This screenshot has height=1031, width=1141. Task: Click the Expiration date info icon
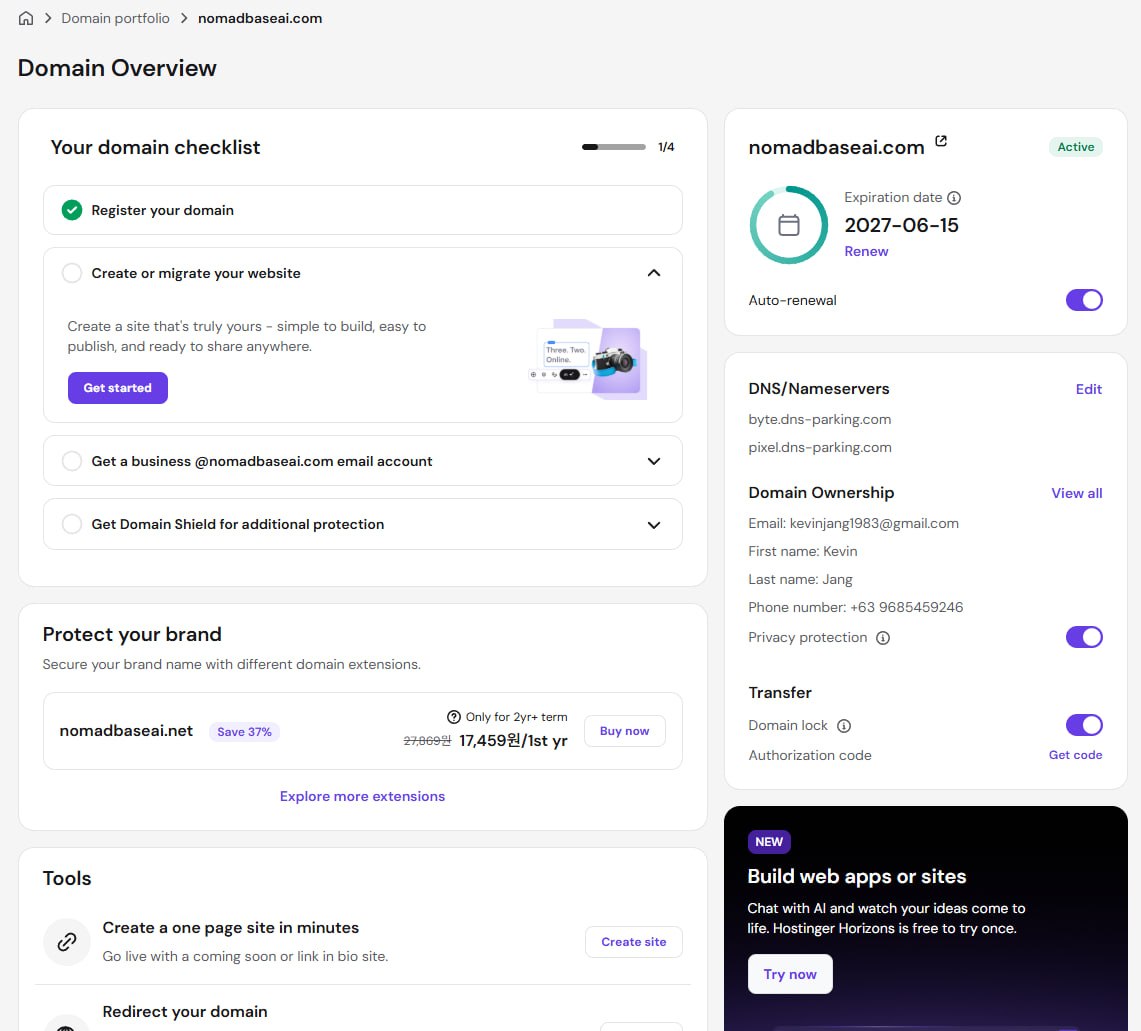(954, 198)
